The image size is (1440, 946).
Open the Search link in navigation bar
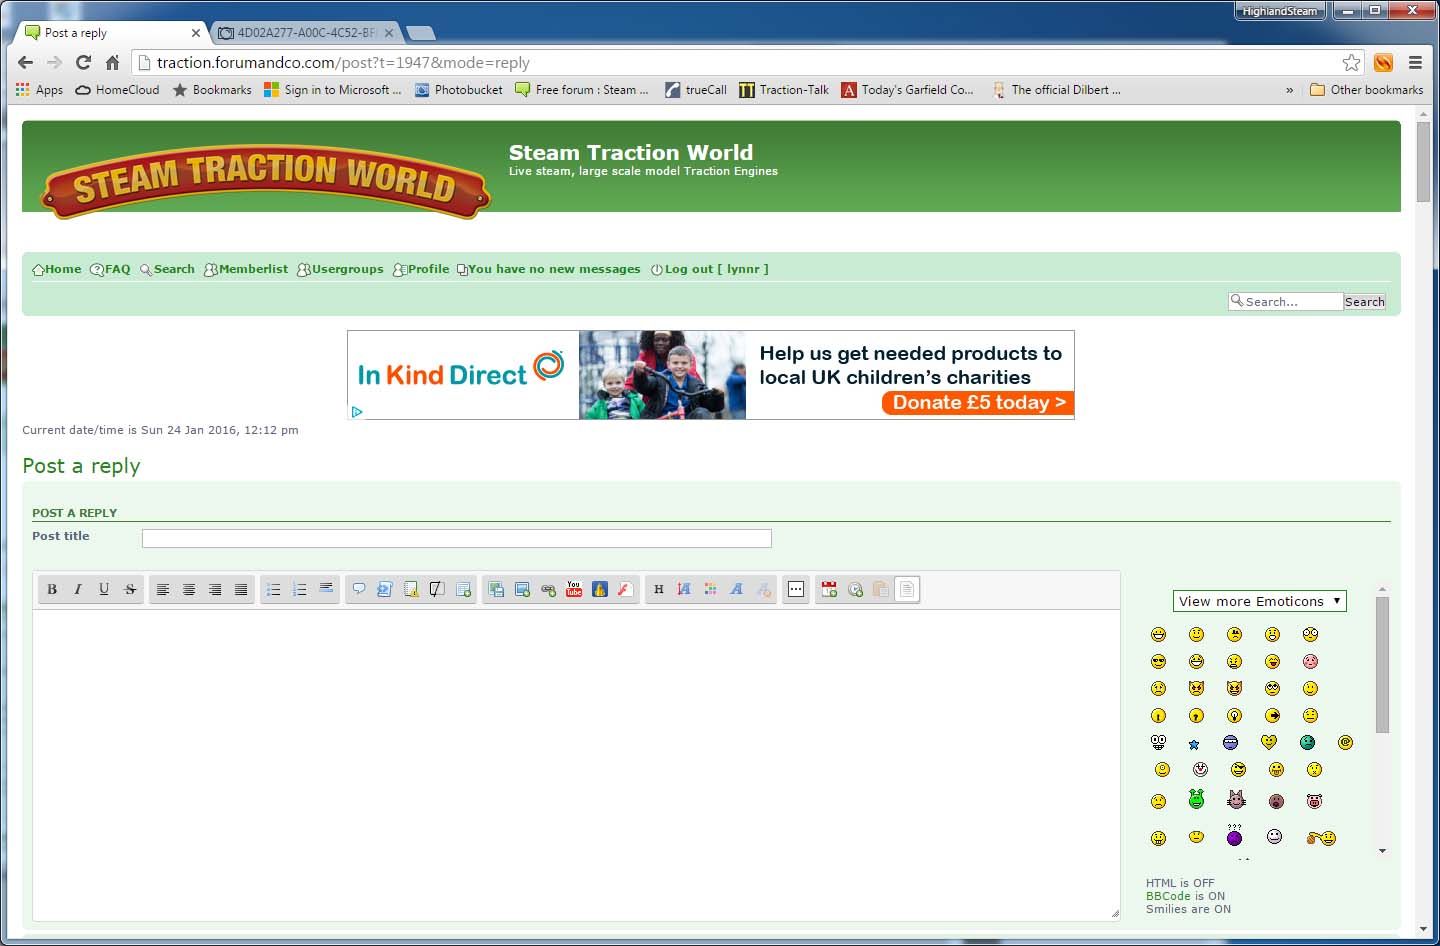pos(167,269)
